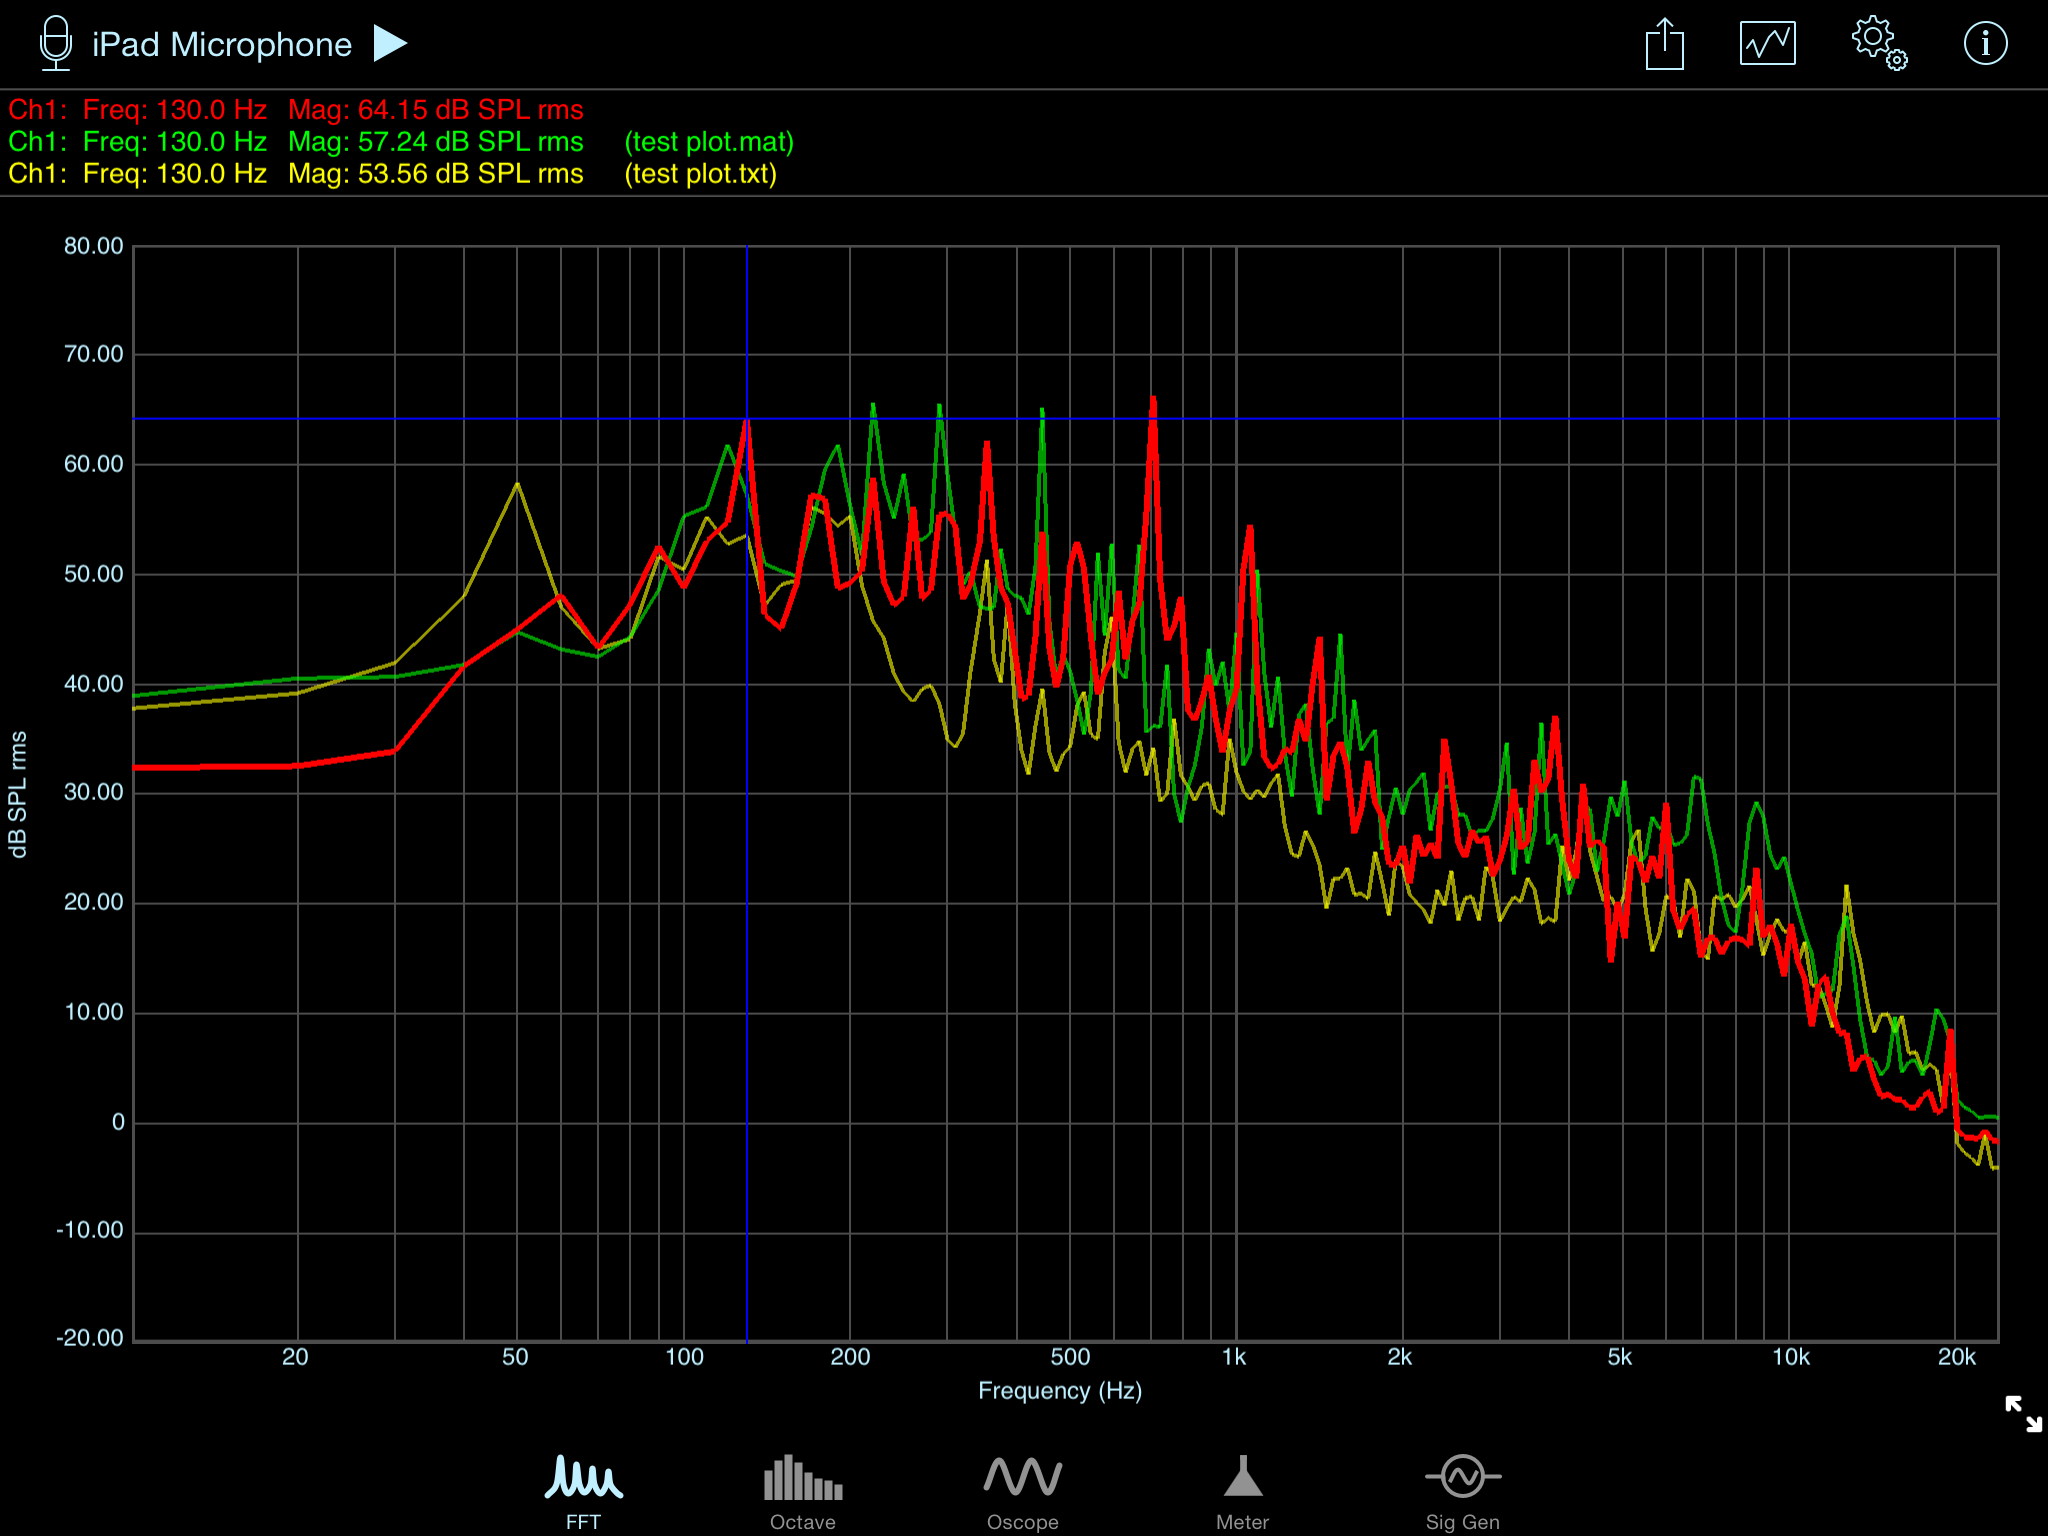The width and height of the screenshot is (2048, 1536).
Task: Open the settings gear icon
Action: coord(1877,44)
